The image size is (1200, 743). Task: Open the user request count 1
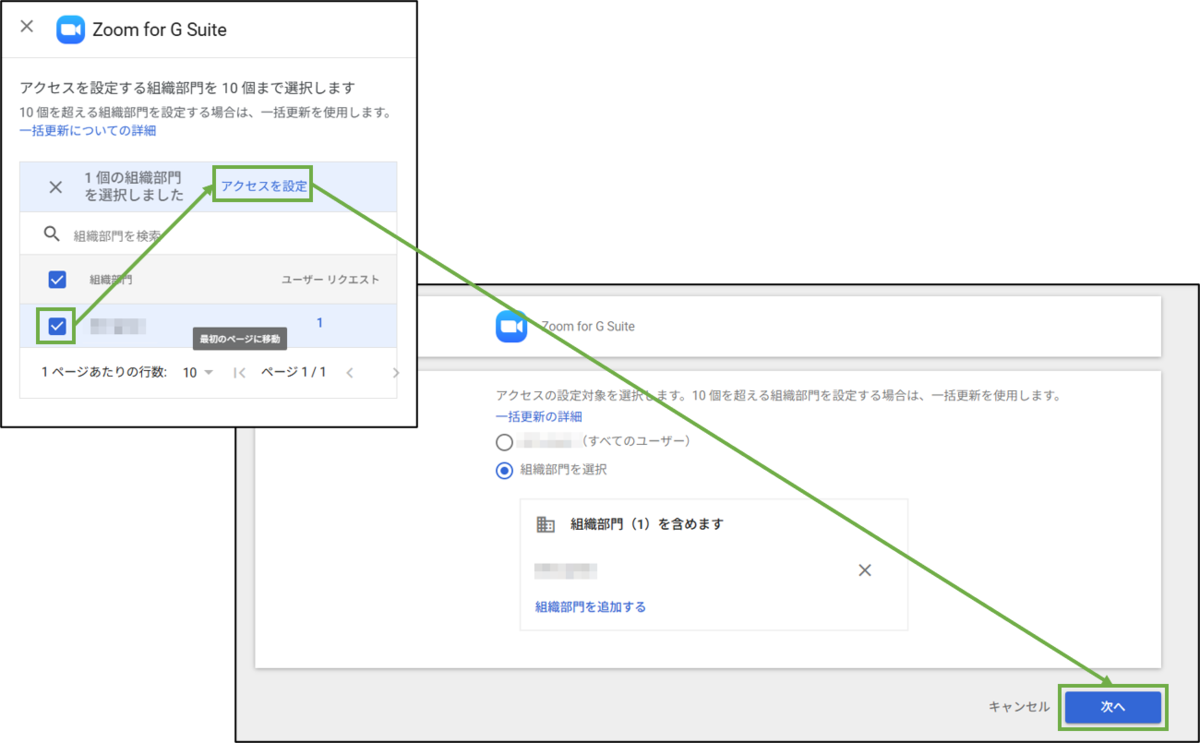pos(320,323)
